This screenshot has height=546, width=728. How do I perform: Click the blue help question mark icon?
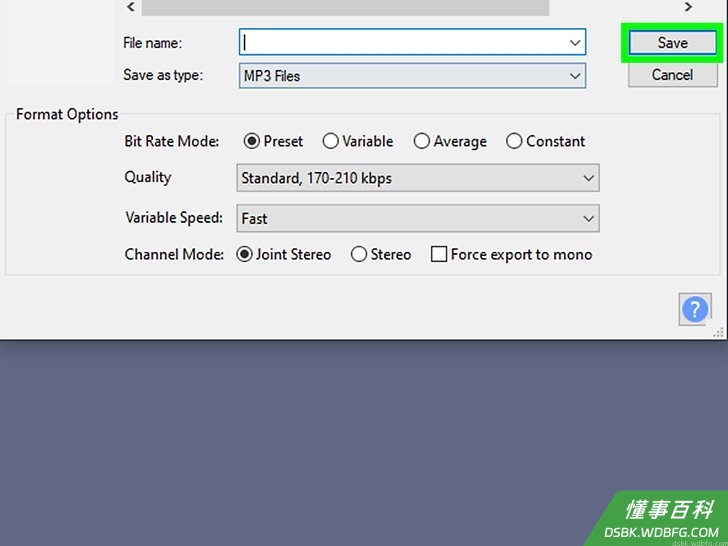pos(695,309)
